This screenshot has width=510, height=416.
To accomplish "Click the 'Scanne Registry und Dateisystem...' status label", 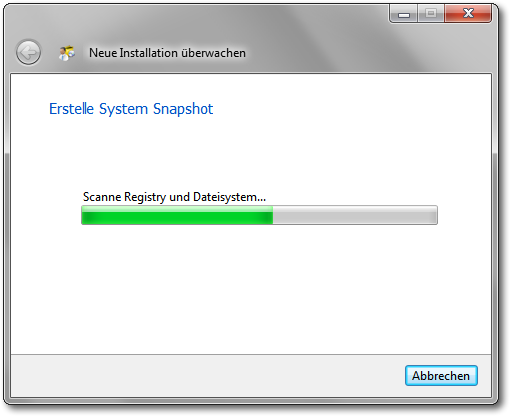I will coord(174,197).
